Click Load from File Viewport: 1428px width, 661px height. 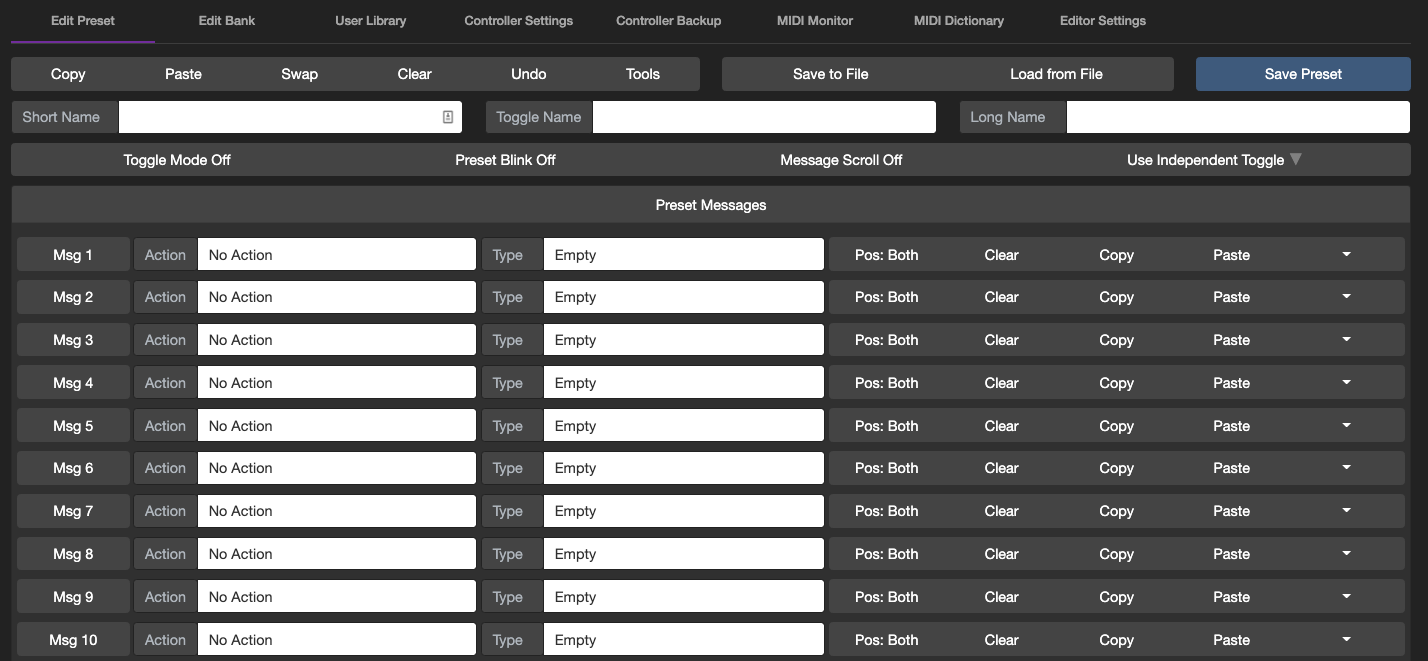coord(1056,74)
